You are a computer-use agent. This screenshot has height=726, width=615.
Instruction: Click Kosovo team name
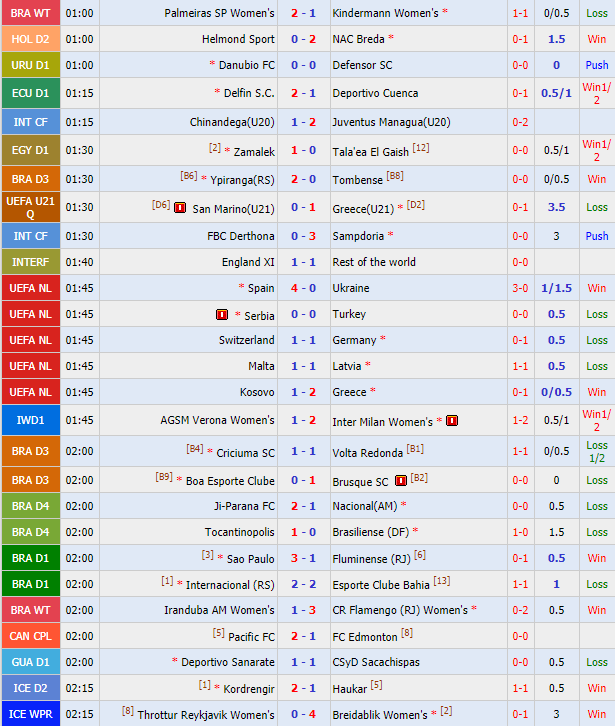[257, 392]
